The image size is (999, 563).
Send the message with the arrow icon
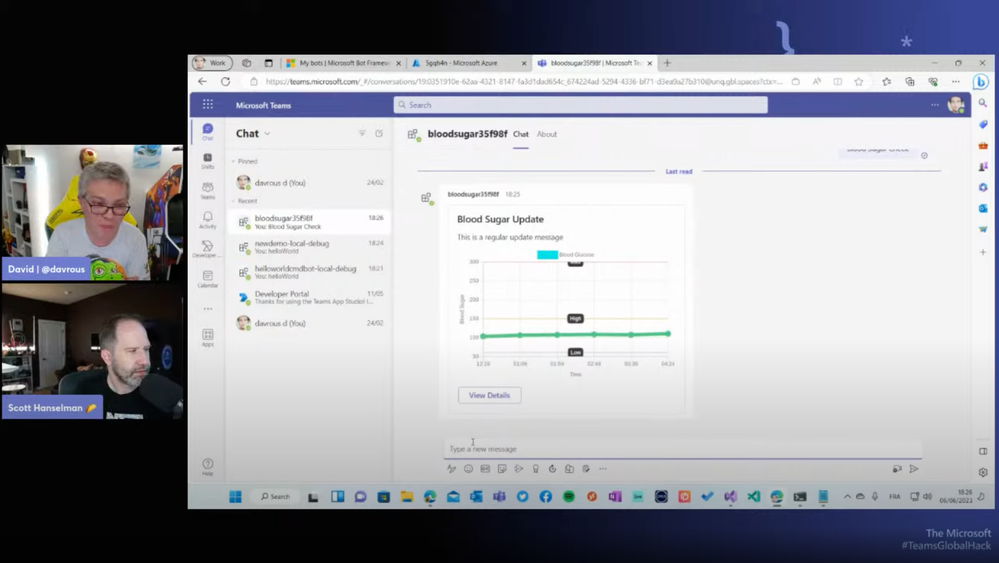click(914, 469)
